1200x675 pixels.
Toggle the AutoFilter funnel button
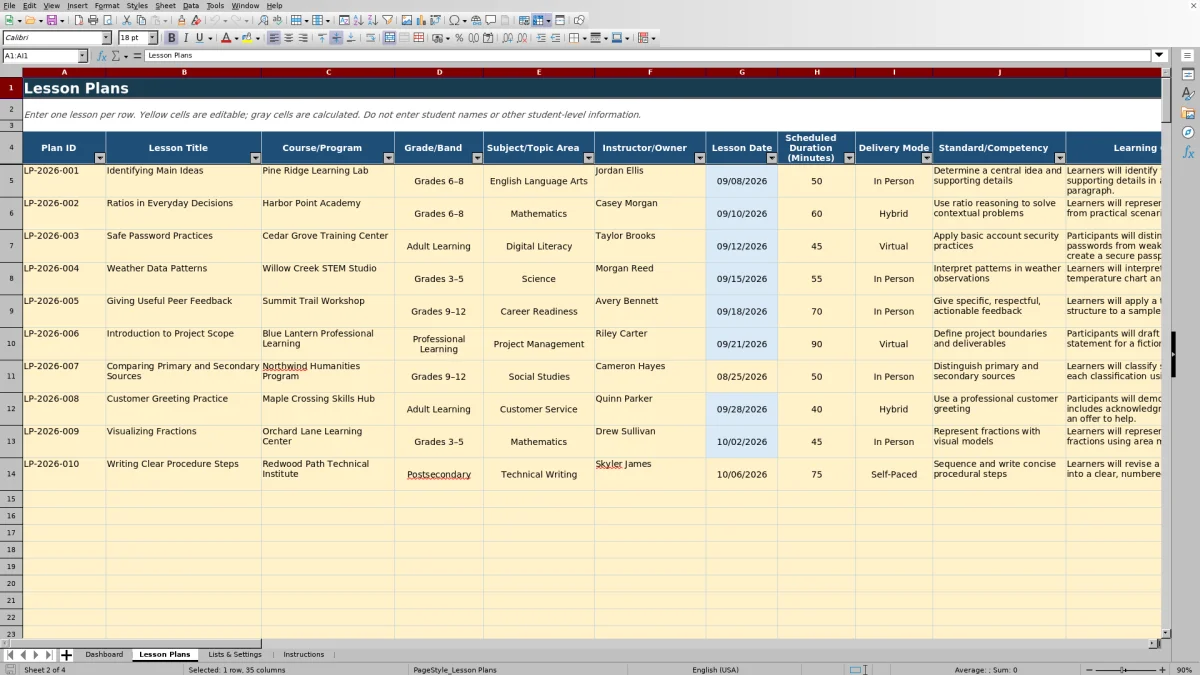pyautogui.click(x=387, y=20)
